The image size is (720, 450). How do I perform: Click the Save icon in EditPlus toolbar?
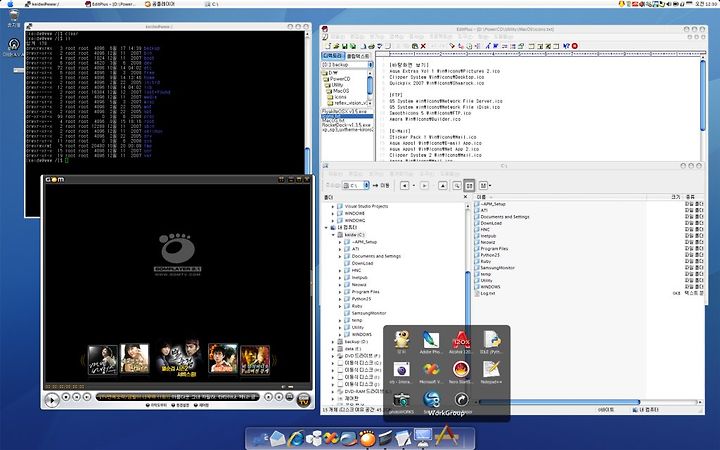(344, 46)
